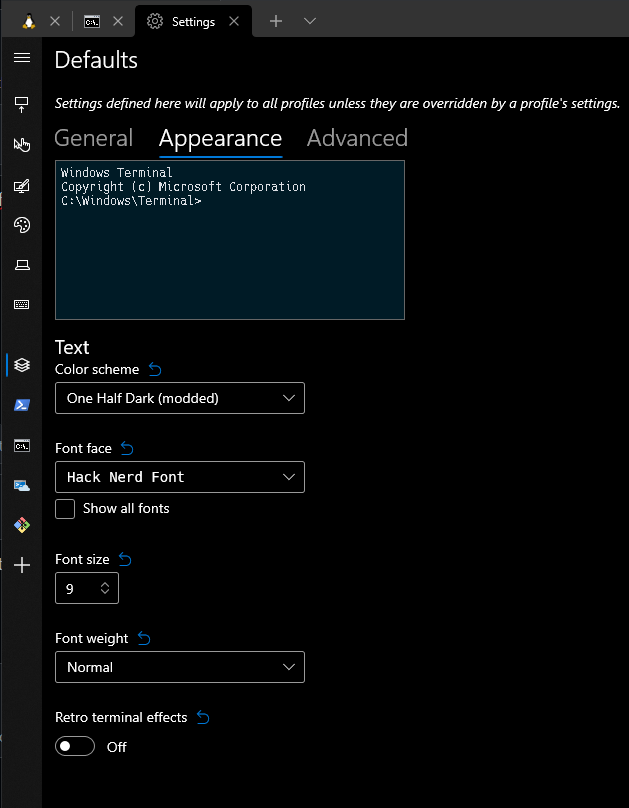Open the Color schemes page
Screen dimensions: 629x808
click(x=21, y=225)
